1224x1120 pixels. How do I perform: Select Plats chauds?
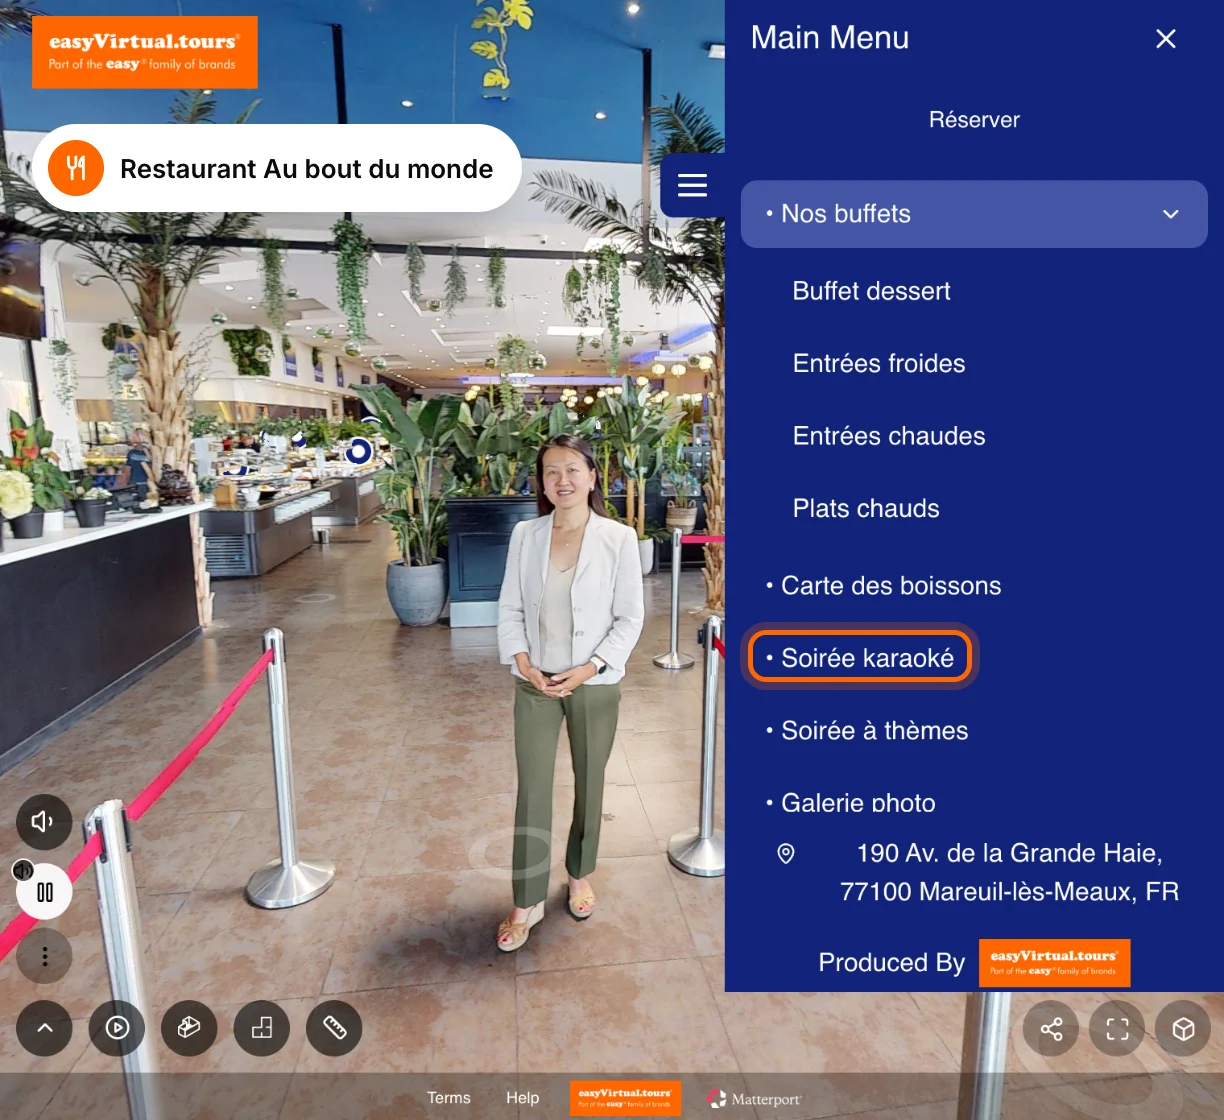[x=866, y=508]
